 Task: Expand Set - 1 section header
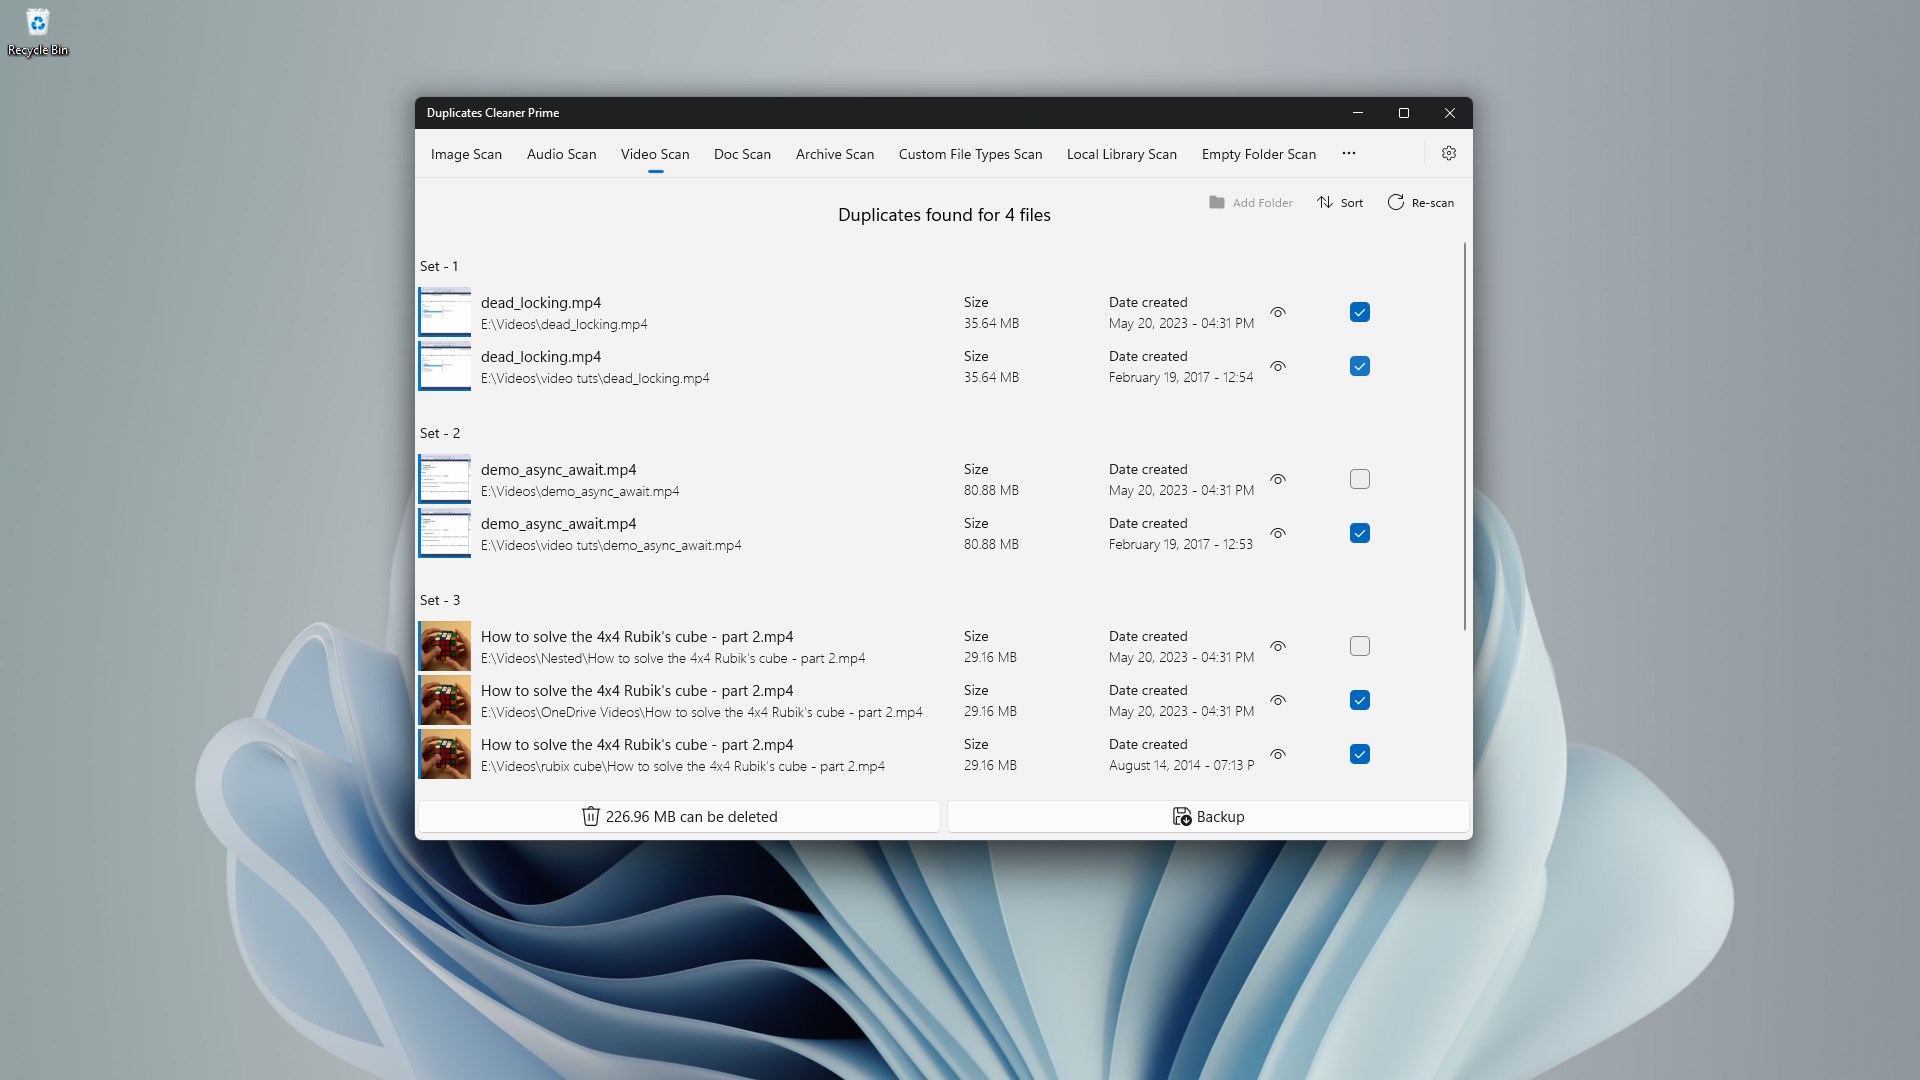pyautogui.click(x=440, y=265)
